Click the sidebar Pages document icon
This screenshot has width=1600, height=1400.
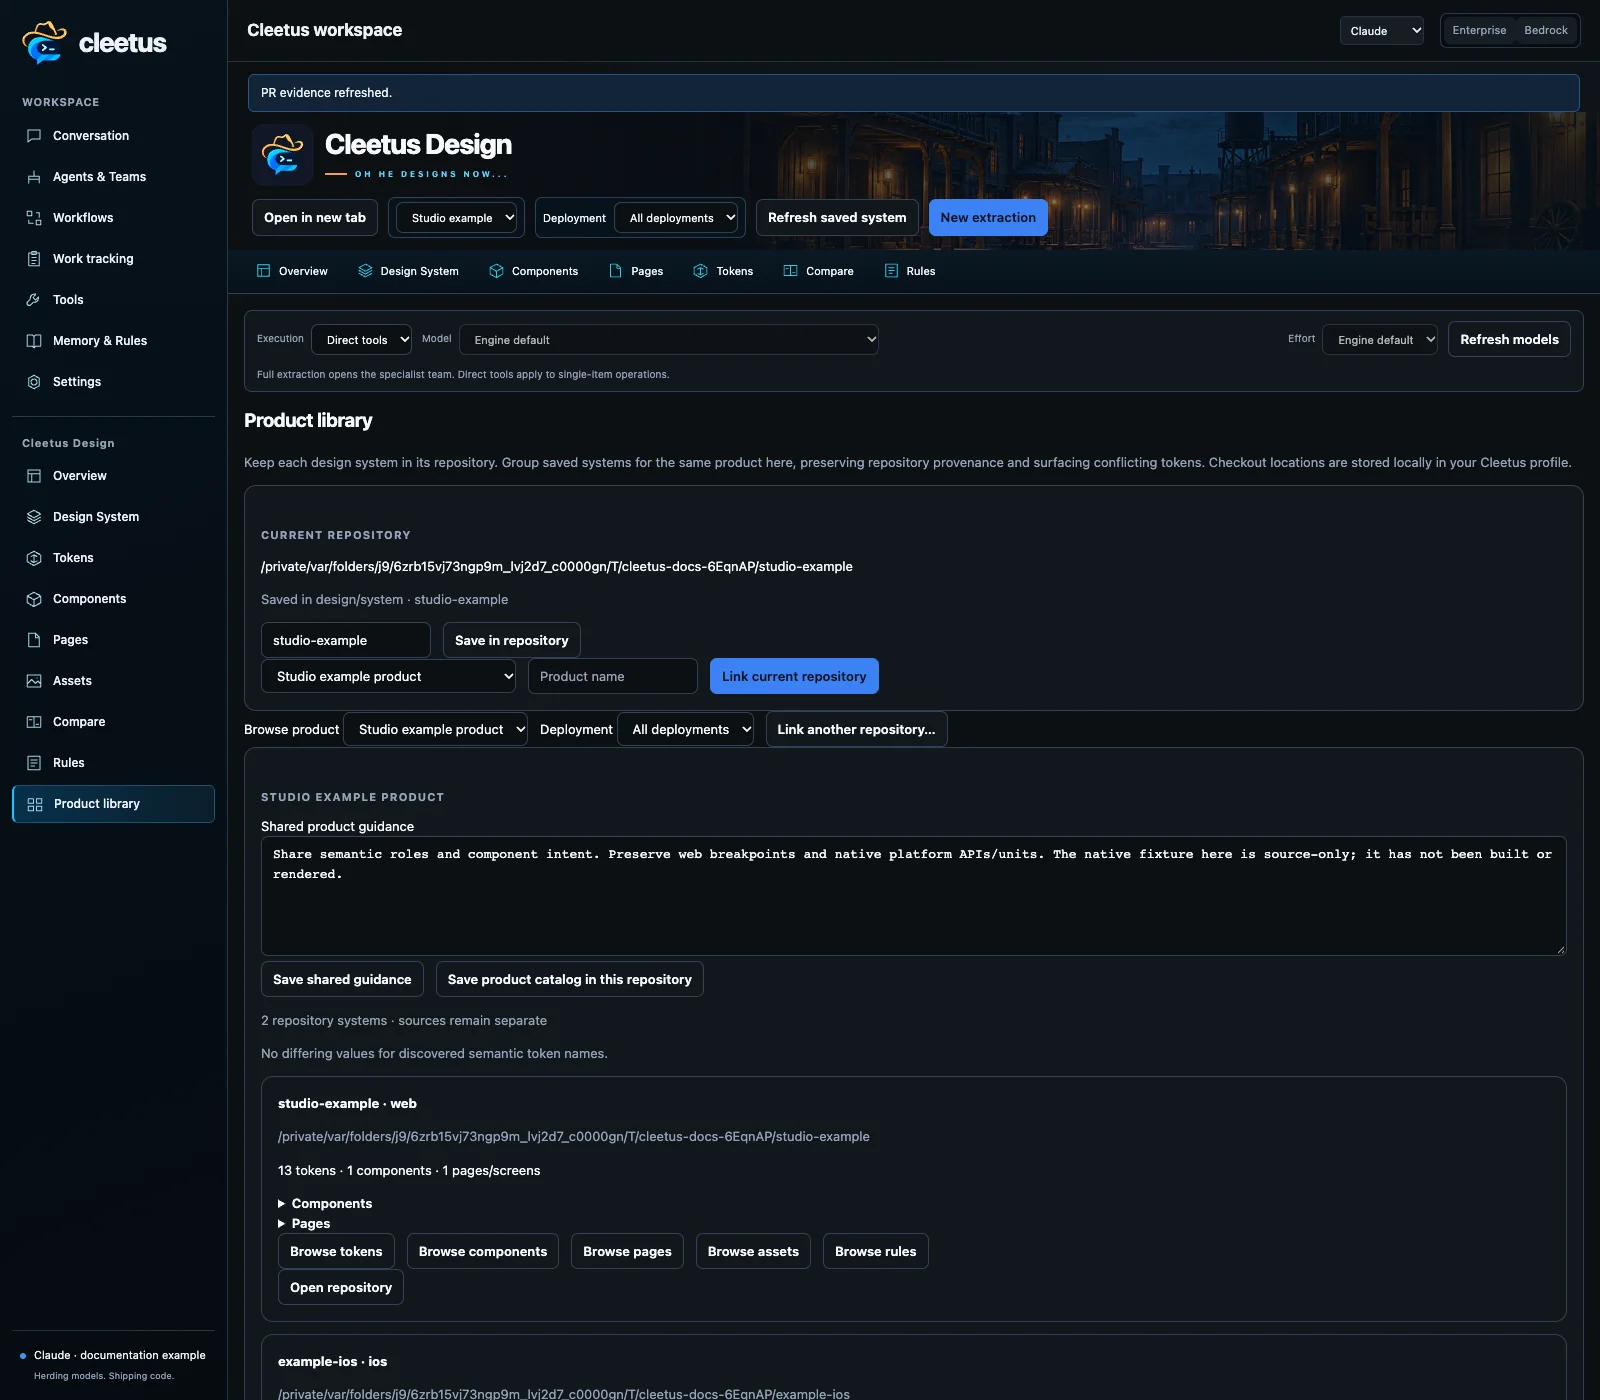point(34,640)
